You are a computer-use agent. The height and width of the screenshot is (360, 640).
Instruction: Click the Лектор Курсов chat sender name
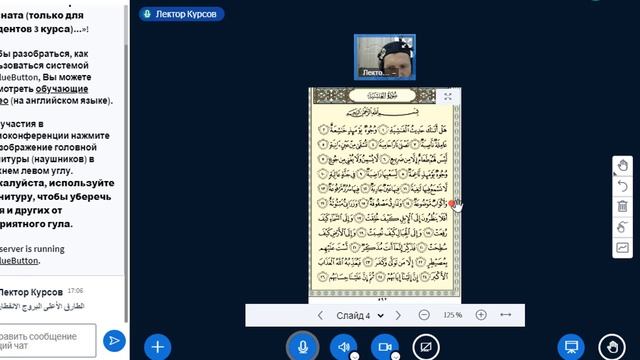(31, 292)
